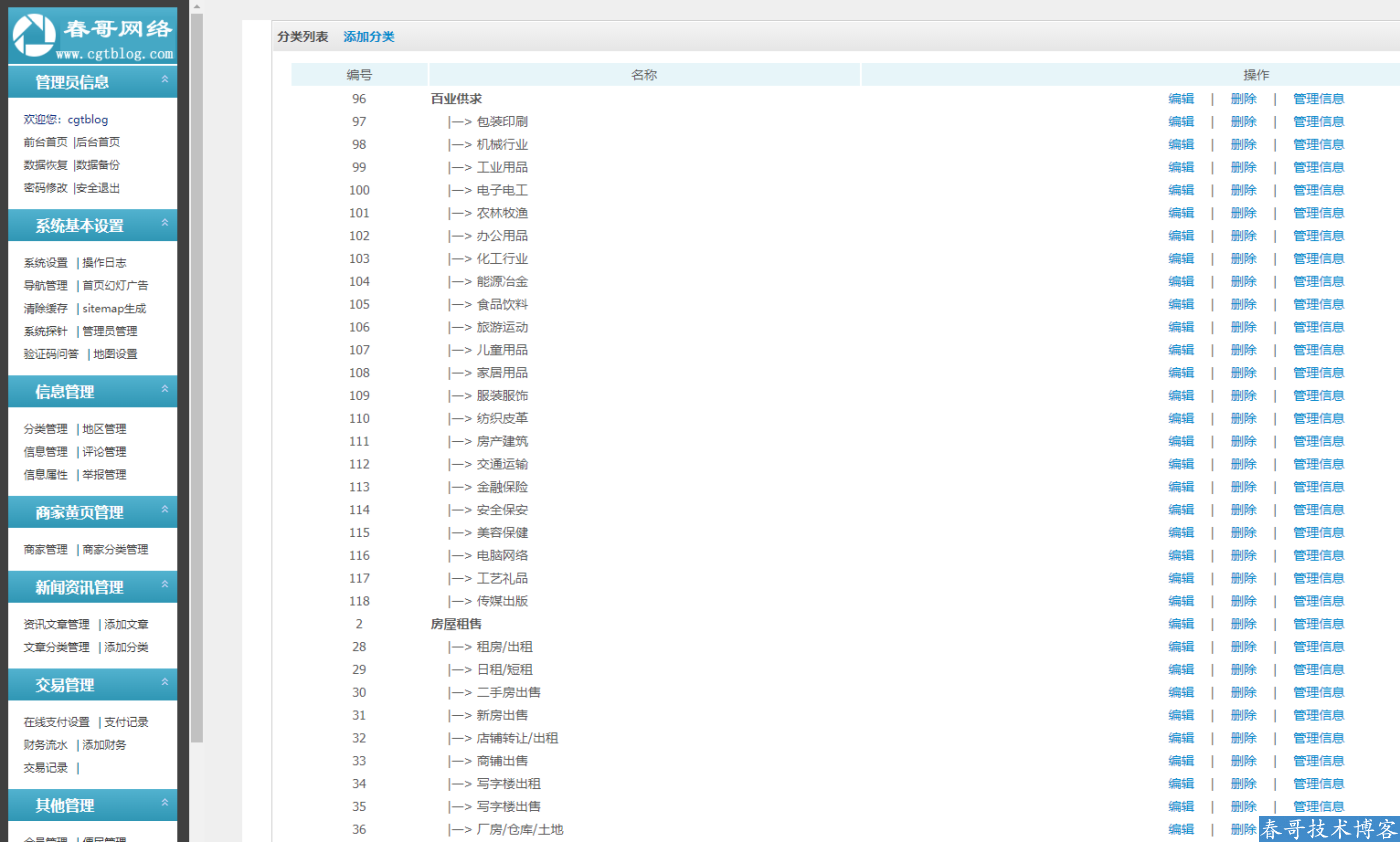Click 安全退出 to log out
Viewport: 1400px width, 842px height.
[98, 188]
